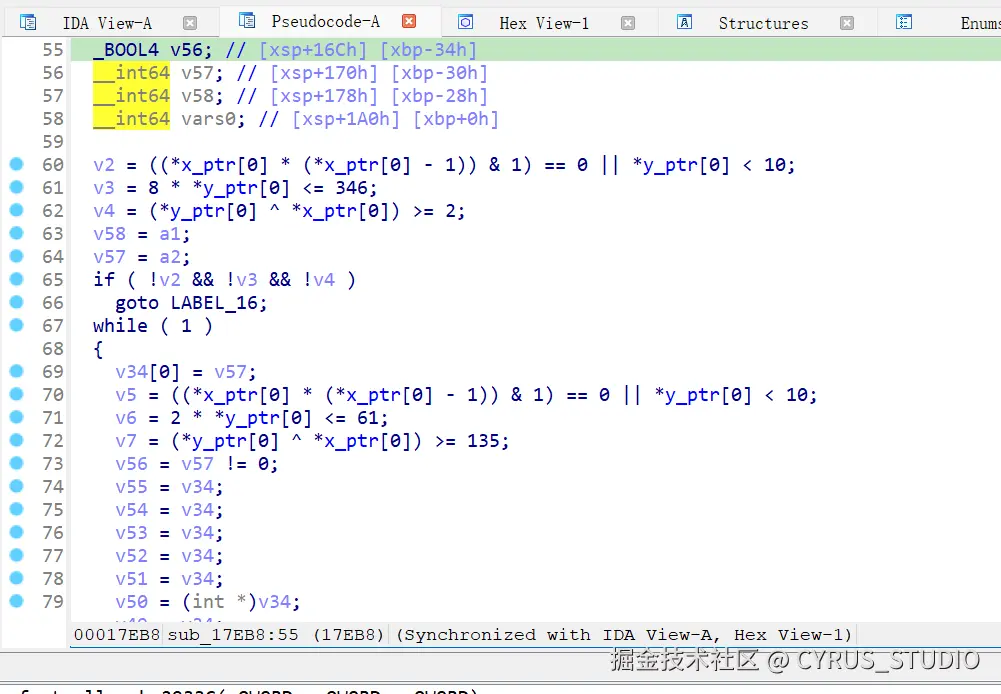Toggle breakpoint dot on line 76
1001x694 pixels.
17,532
